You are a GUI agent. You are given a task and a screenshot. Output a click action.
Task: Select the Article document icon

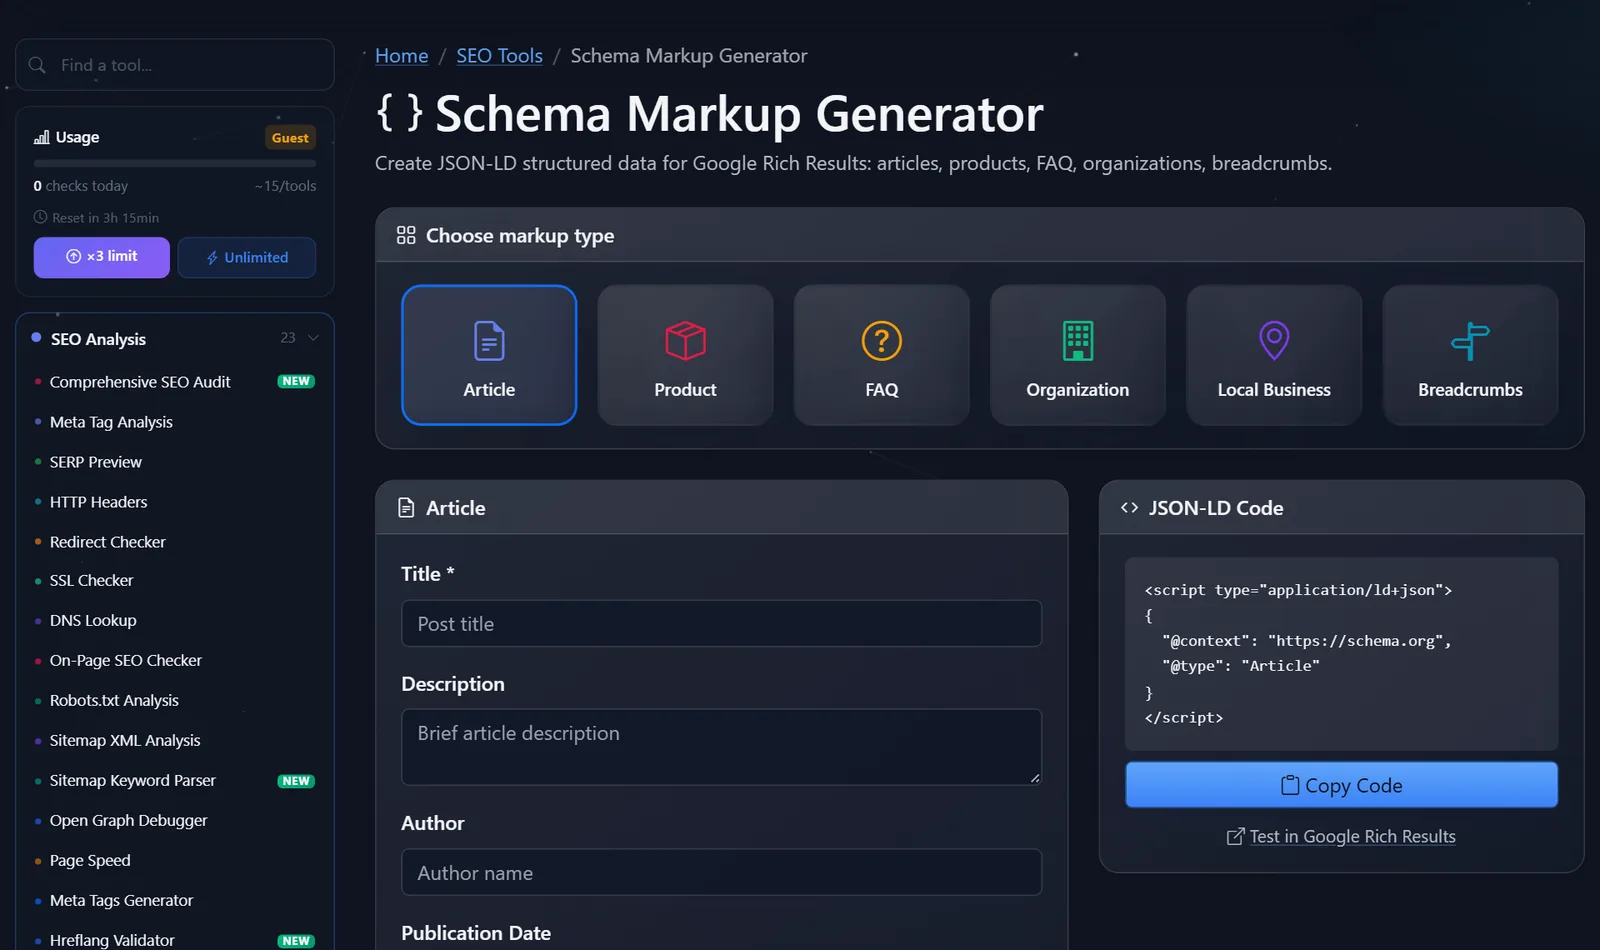click(489, 341)
